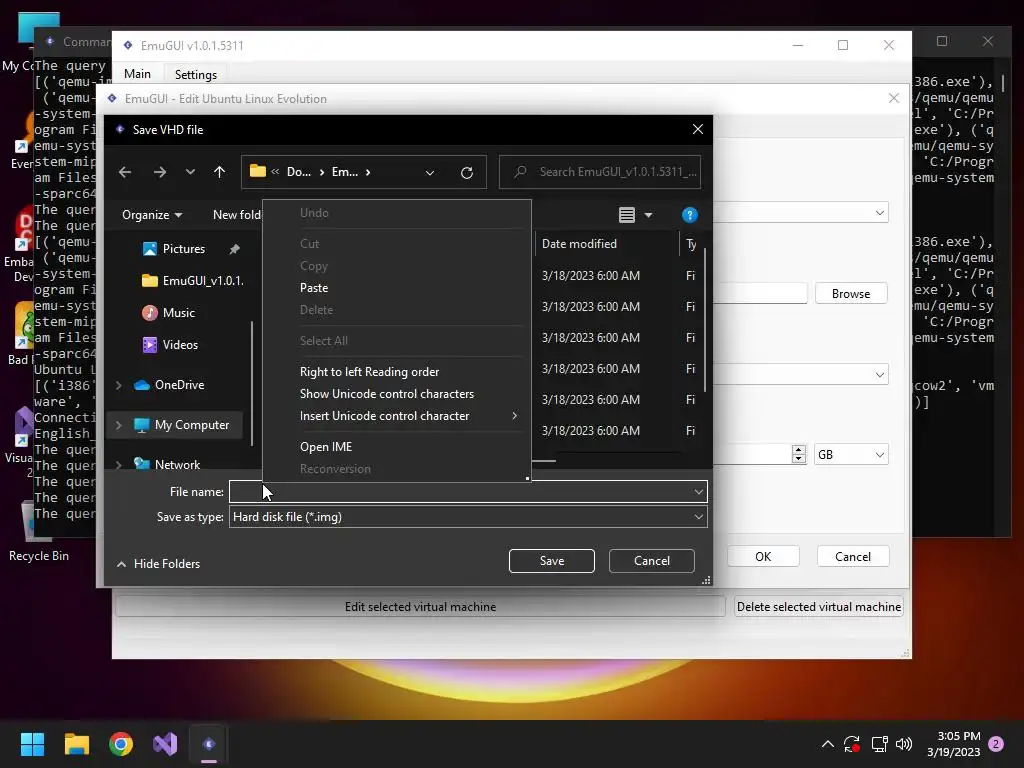The height and width of the screenshot is (768, 1024).
Task: Open File Explorer from the taskbar
Action: (x=76, y=744)
